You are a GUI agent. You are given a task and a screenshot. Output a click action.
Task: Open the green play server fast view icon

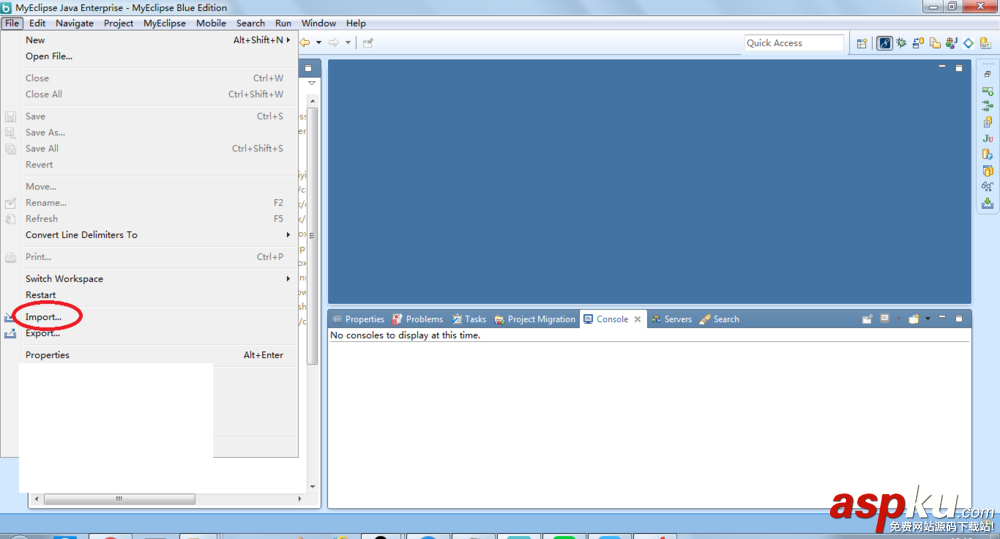pos(987,91)
